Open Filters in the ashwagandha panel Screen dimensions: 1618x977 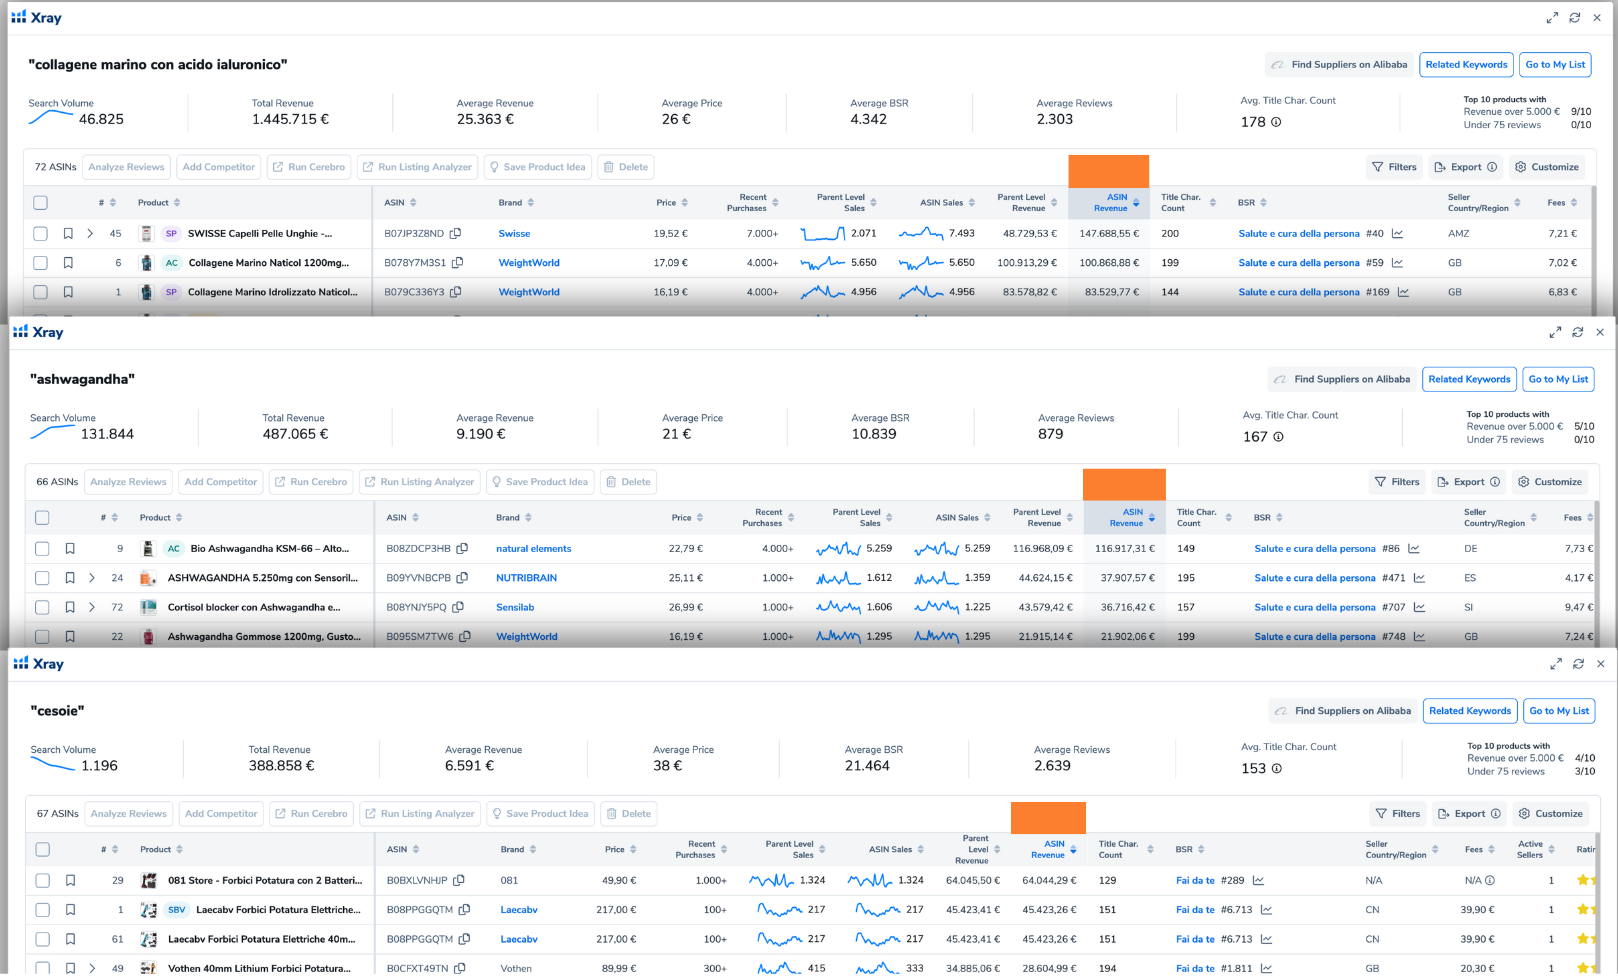[1397, 482]
